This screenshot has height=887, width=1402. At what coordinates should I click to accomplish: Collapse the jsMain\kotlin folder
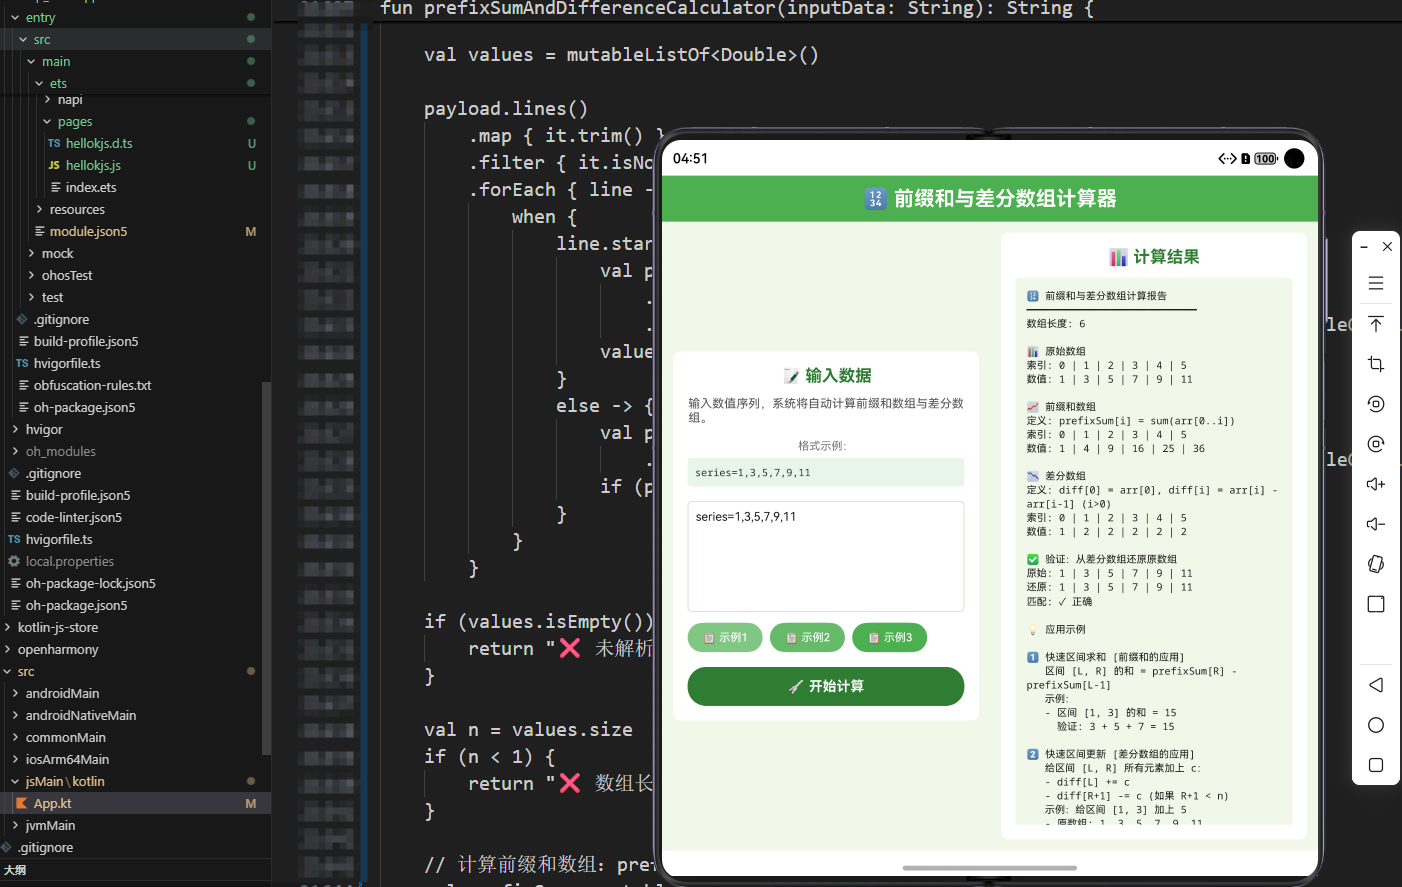point(15,781)
